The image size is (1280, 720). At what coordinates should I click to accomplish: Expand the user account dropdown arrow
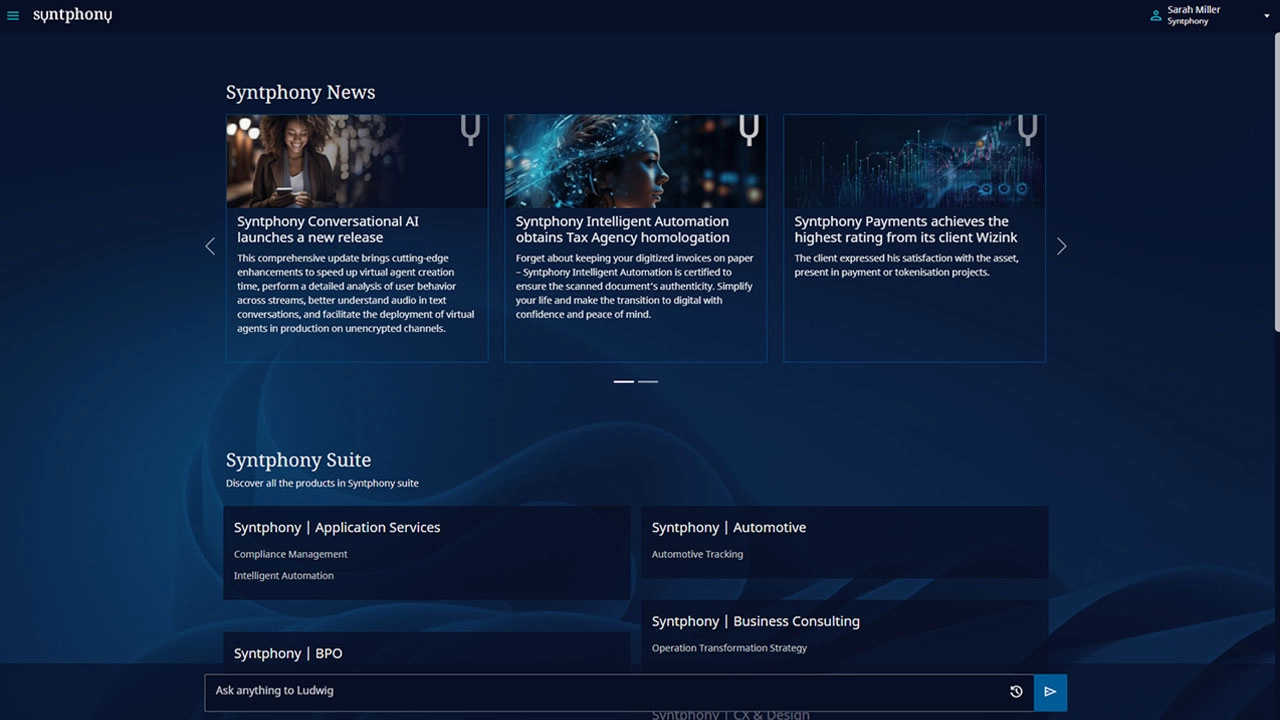[x=1266, y=16]
